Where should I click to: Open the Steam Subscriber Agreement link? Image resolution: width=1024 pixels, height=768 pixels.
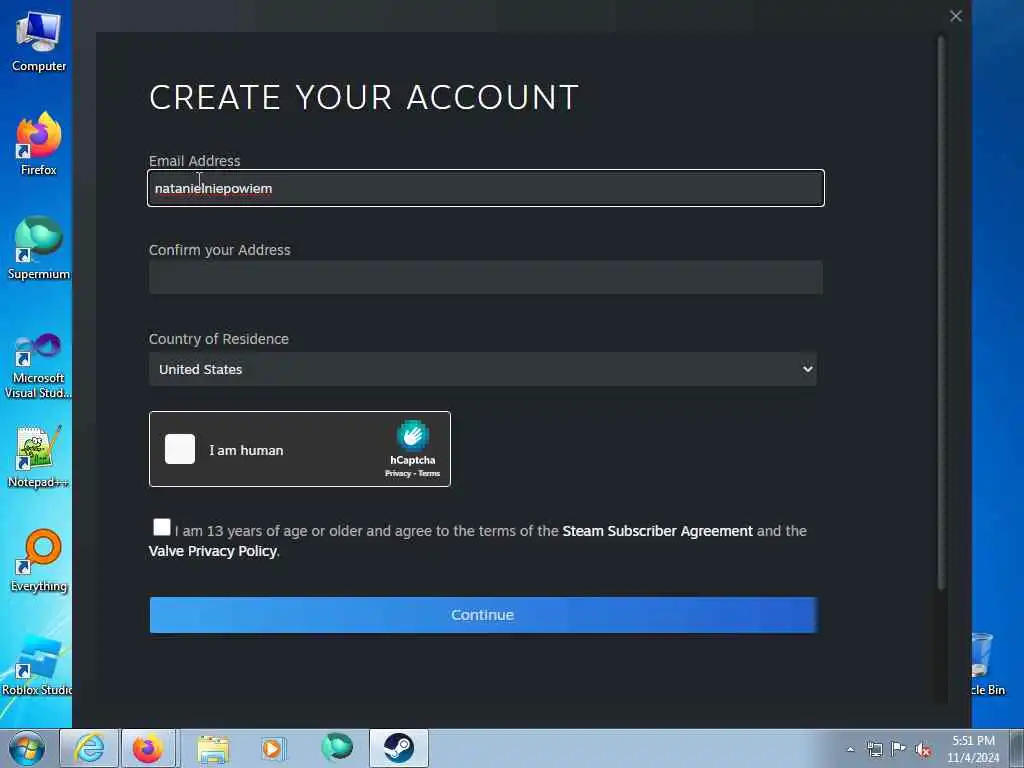[x=657, y=531]
